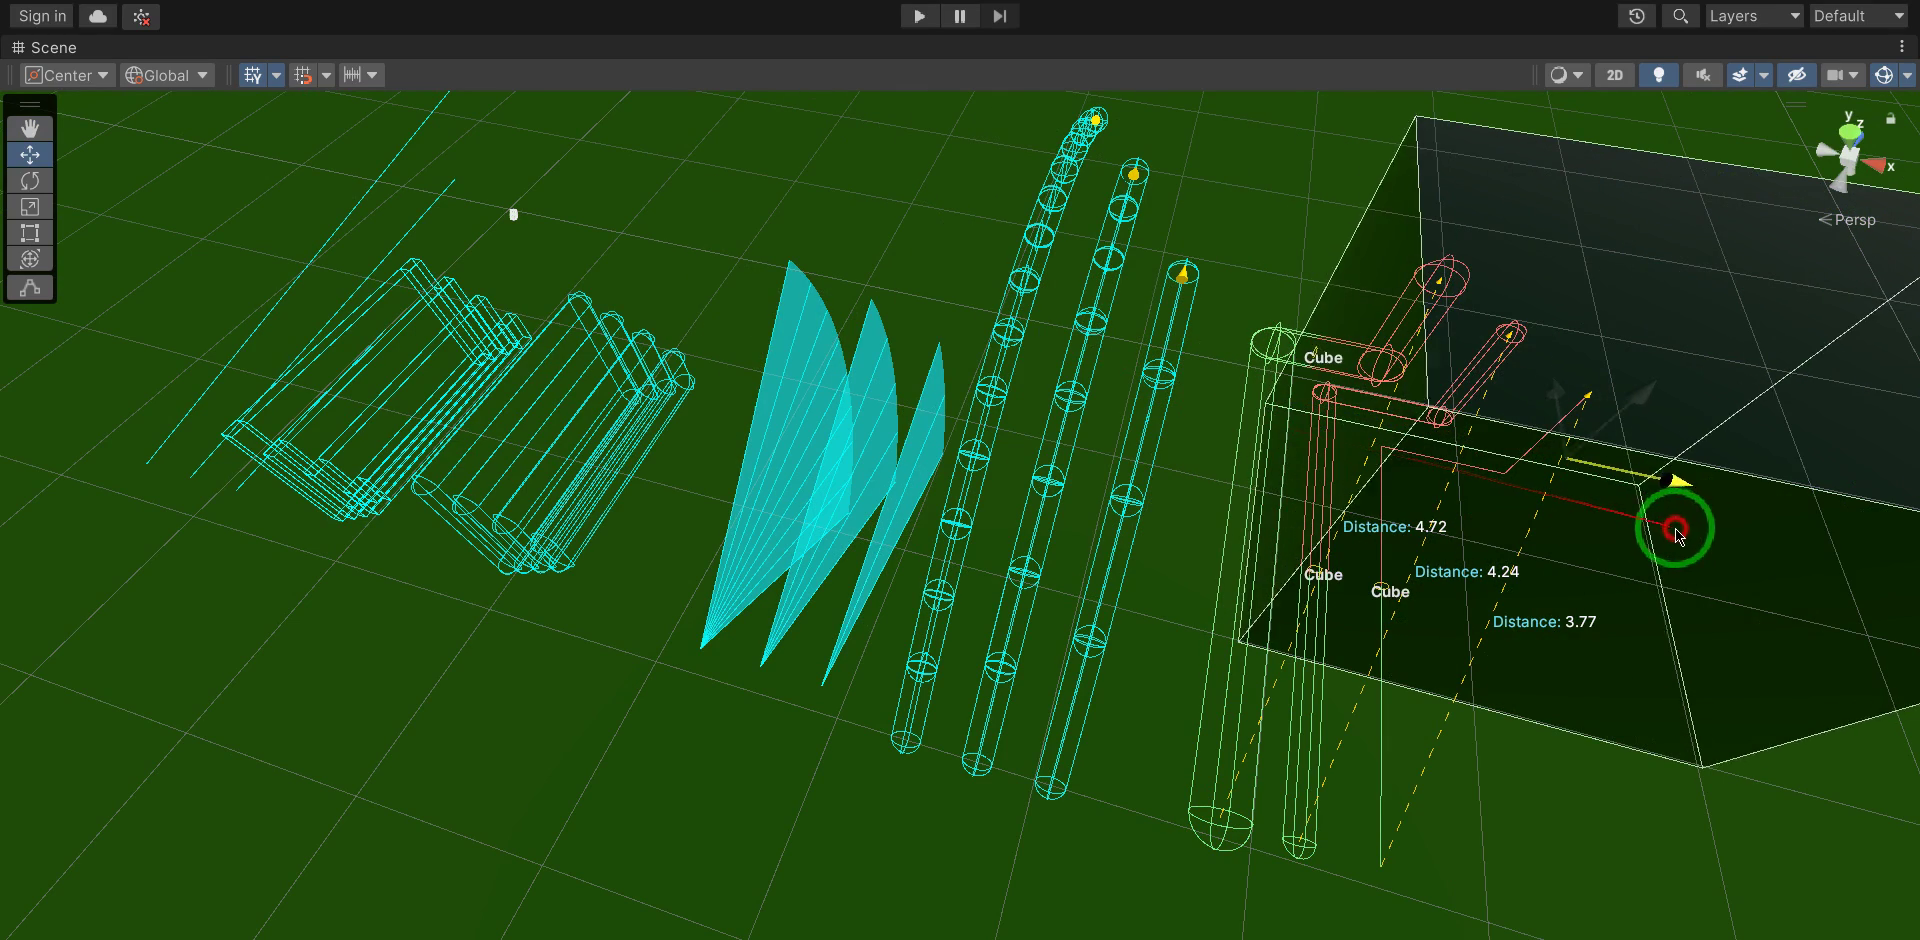The image size is (1920, 940).
Task: Open the Layers dropdown
Action: pos(1753,16)
